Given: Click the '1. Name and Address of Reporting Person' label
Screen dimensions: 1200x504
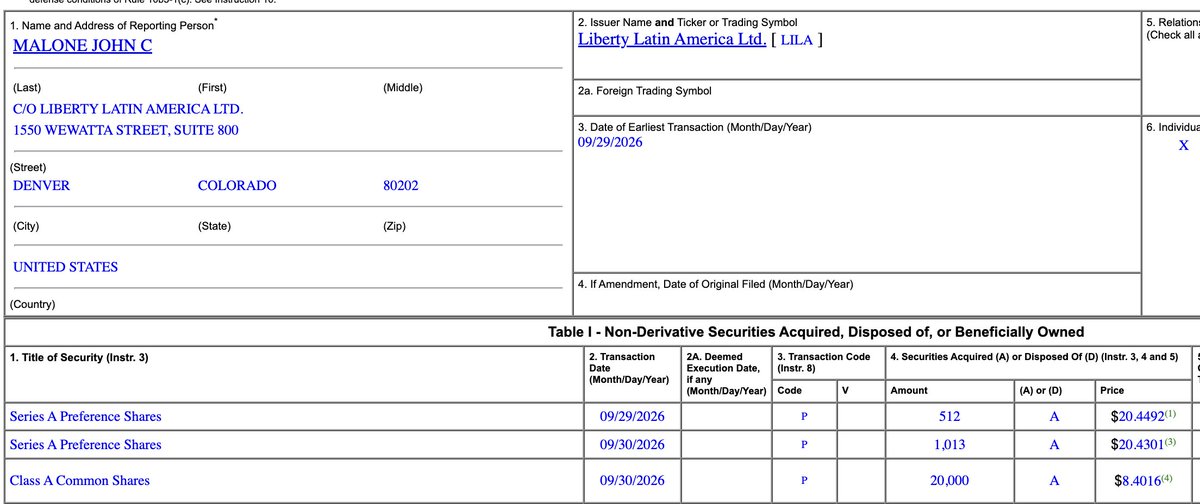Looking at the screenshot, I should point(114,24).
